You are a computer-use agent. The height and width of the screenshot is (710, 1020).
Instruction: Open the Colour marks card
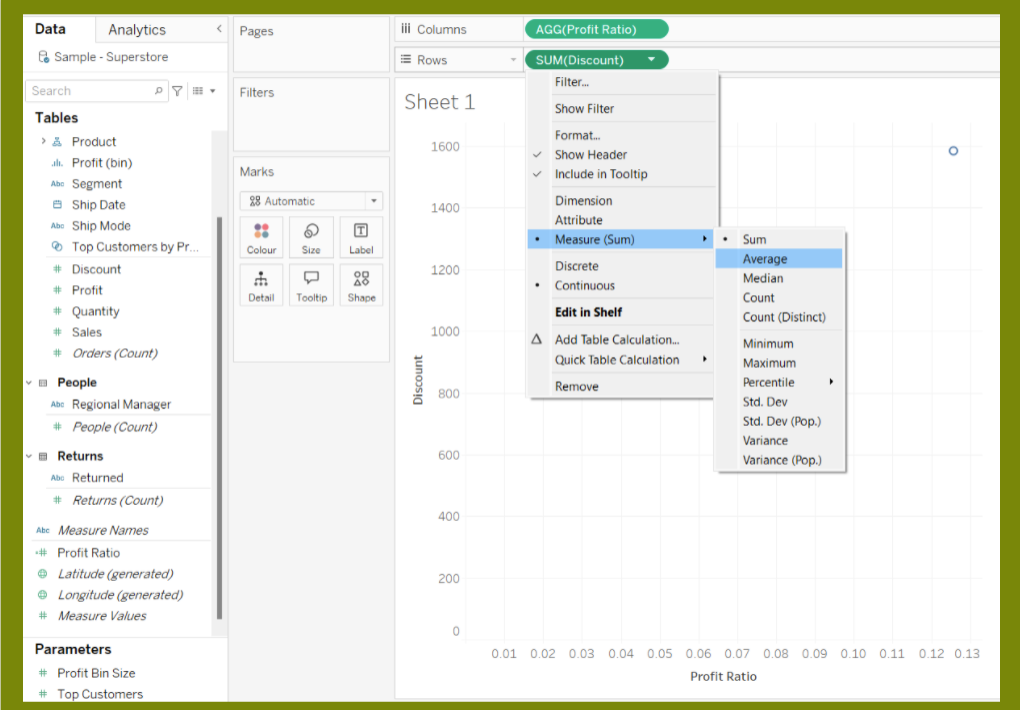point(262,238)
